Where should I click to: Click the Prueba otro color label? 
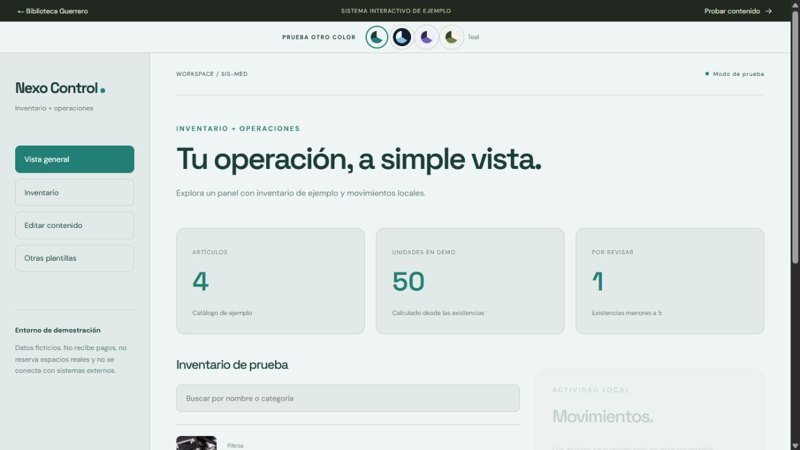pos(319,37)
